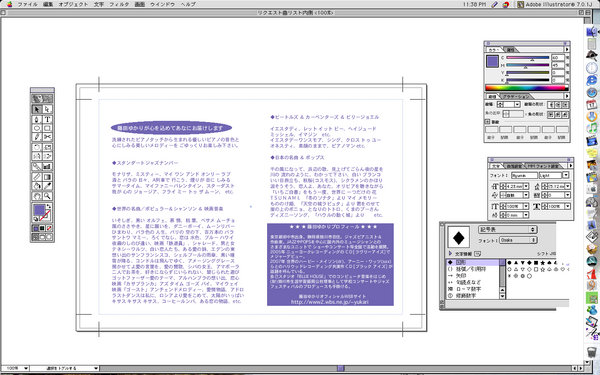Switch to the tab next to カラー
Screen dimensions: 600x375
point(511,50)
